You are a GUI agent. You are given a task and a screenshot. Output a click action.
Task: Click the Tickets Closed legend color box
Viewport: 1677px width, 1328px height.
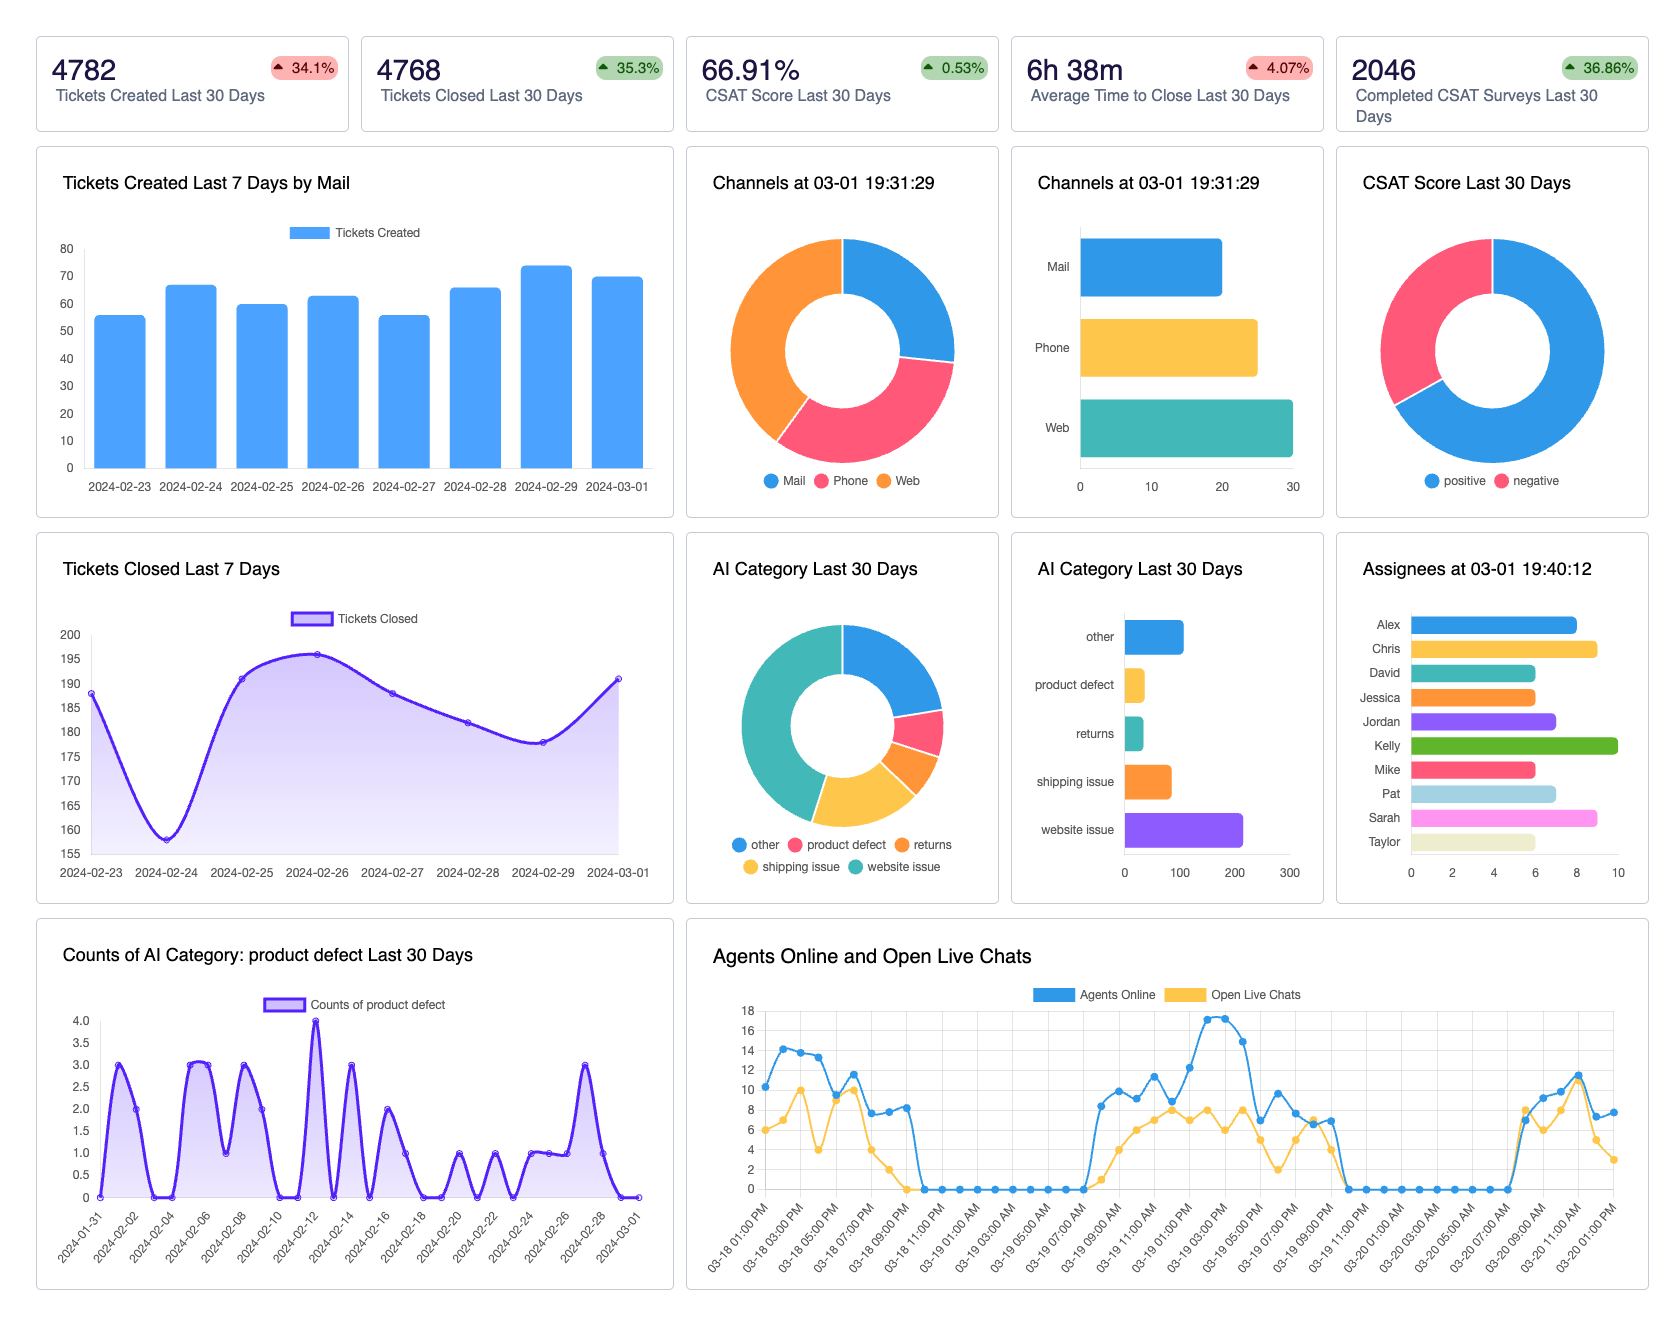312,619
